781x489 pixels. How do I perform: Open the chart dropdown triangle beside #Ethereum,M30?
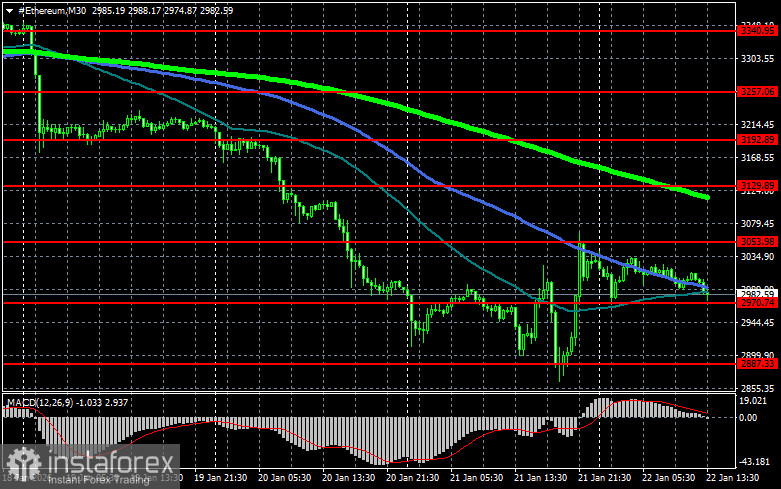click(x=9, y=10)
